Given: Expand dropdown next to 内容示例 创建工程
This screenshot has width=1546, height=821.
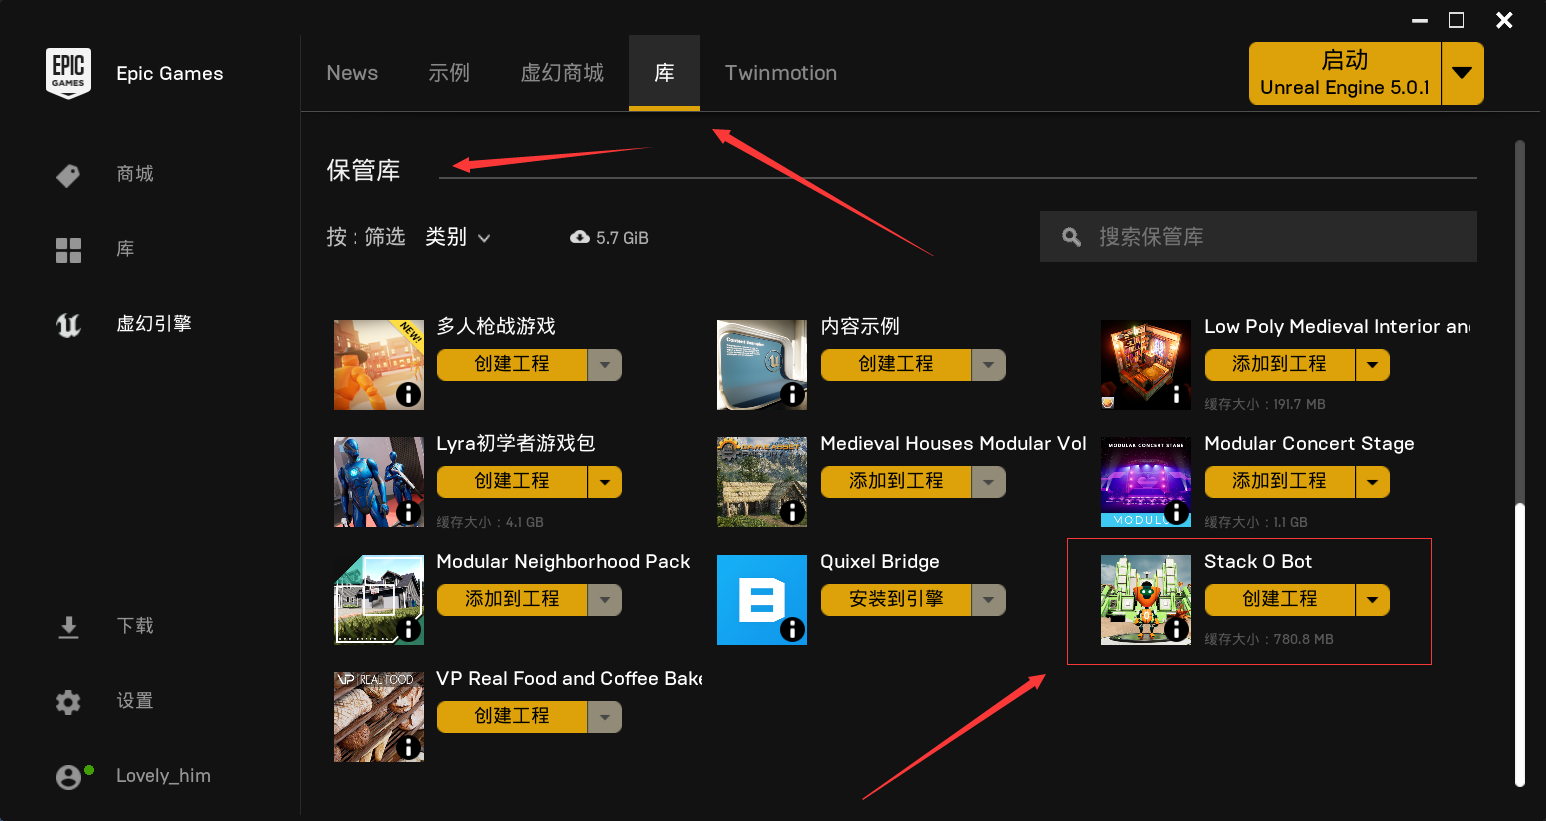Looking at the screenshot, I should 989,365.
